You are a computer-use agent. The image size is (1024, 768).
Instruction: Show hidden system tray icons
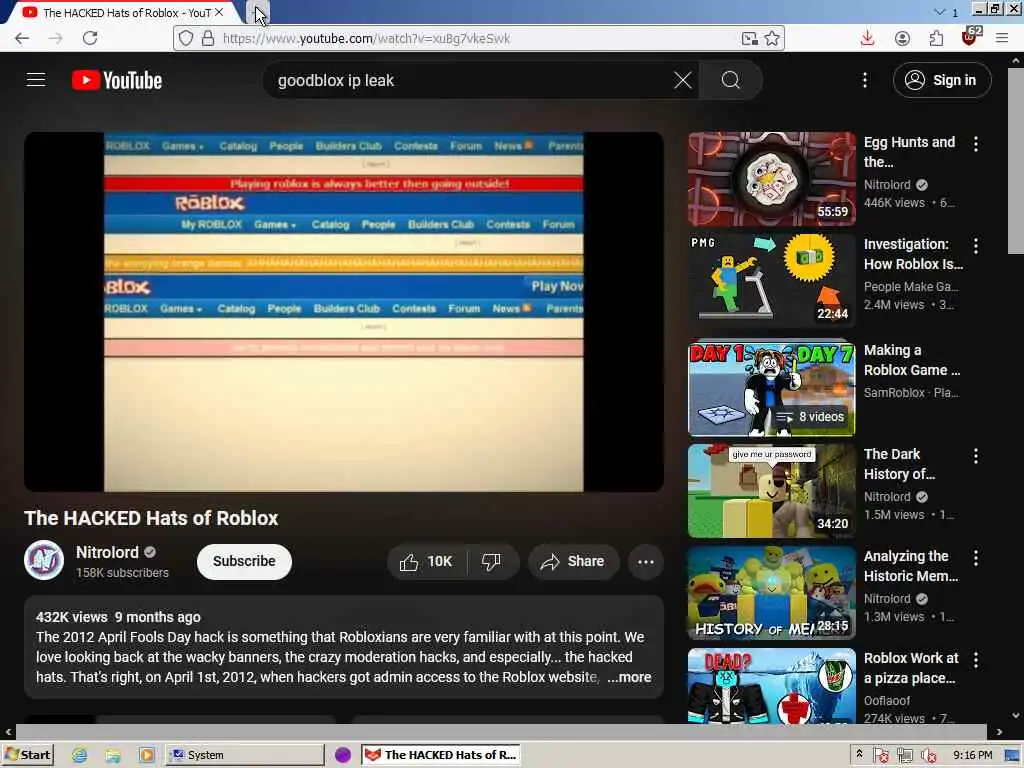pyautogui.click(x=859, y=754)
